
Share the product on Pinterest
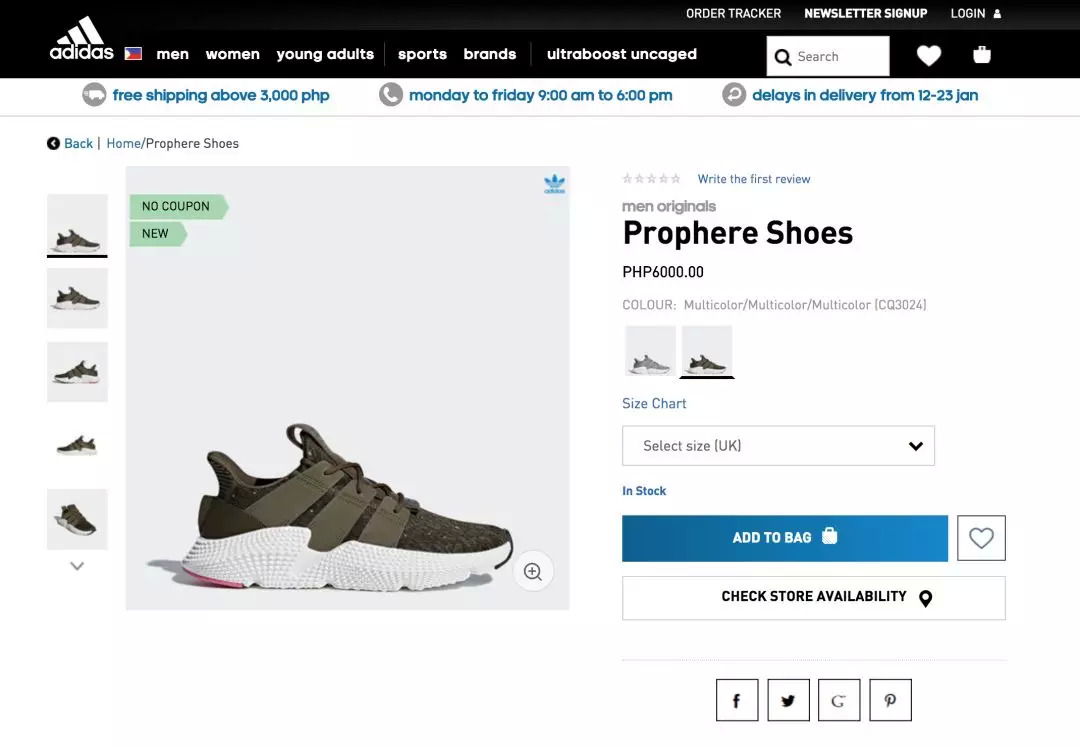pos(890,700)
